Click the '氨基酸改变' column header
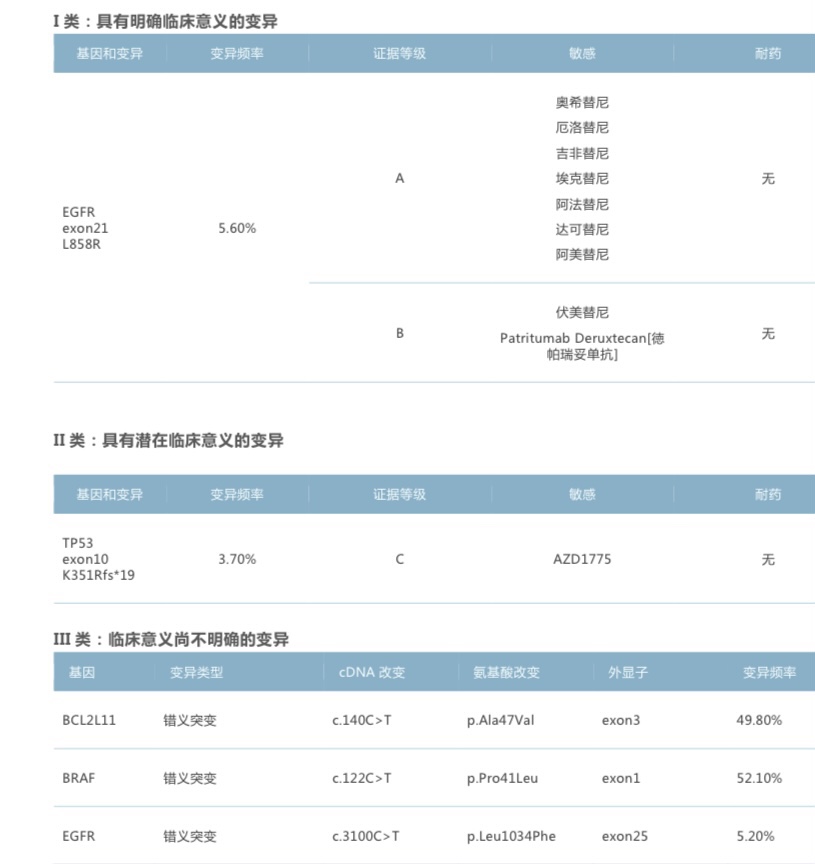This screenshot has height=864, width=815. (506, 672)
